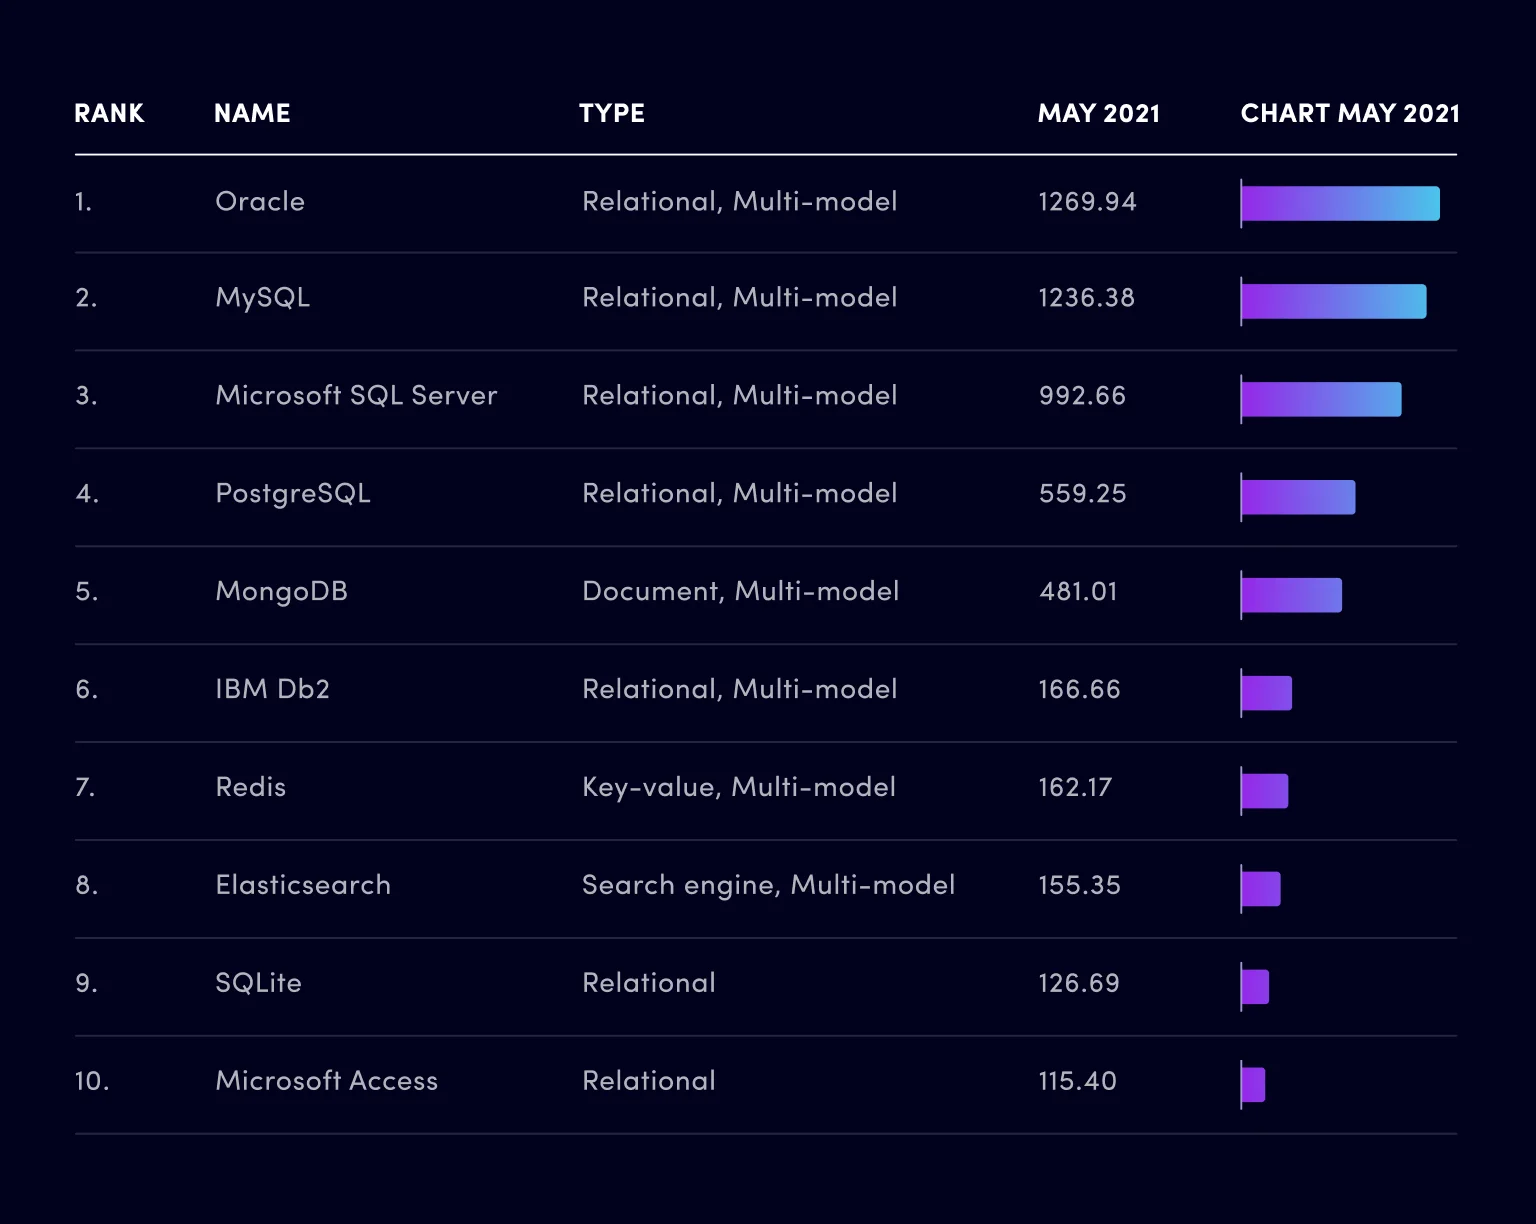The image size is (1536, 1224).
Task: Click rank number 7. for Redis
Action: [85, 788]
